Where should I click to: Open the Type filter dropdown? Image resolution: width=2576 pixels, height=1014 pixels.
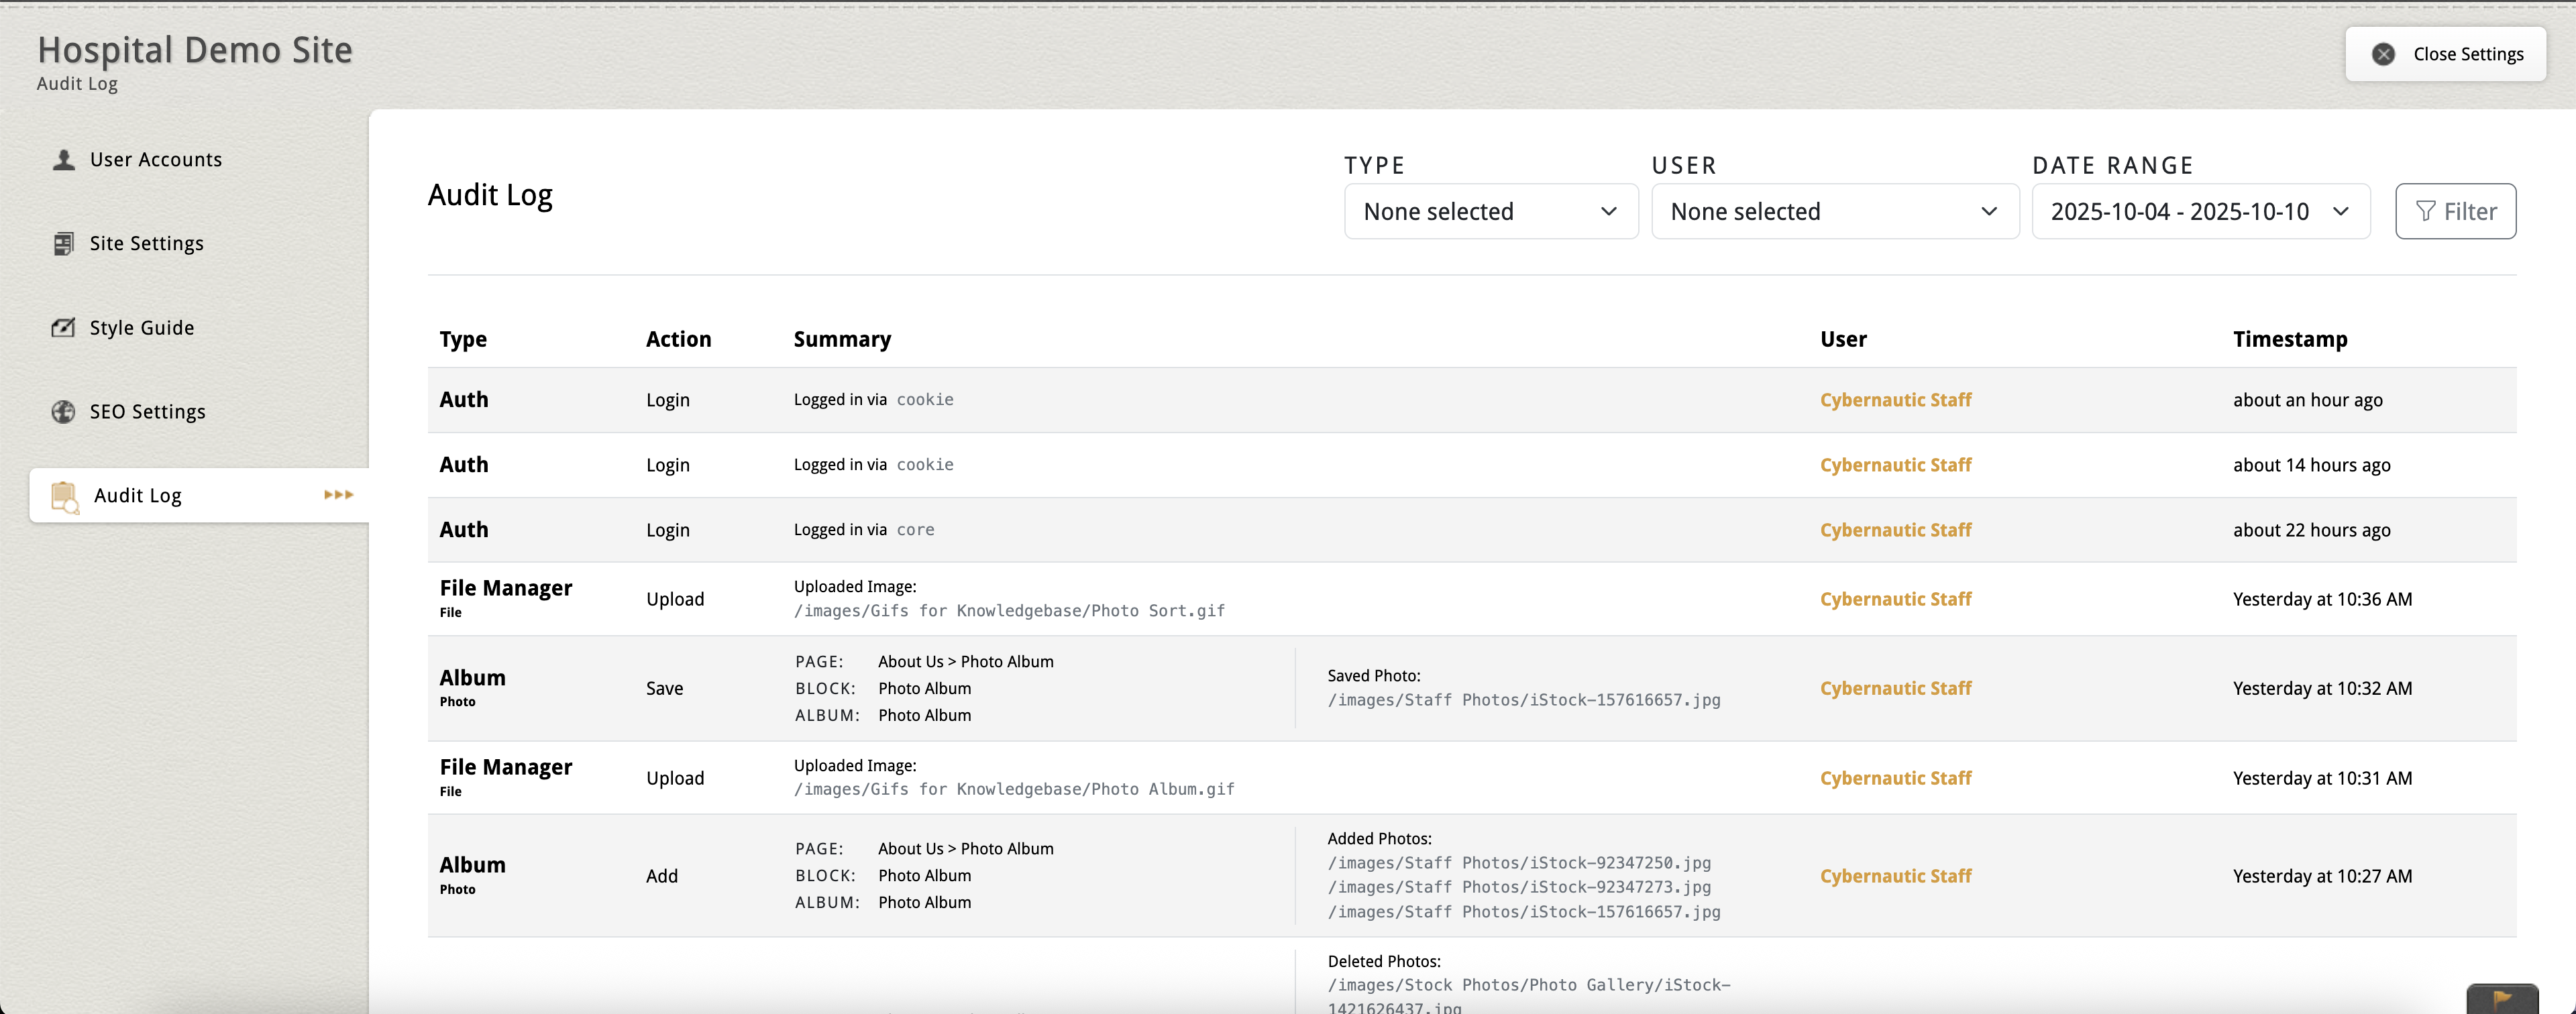pos(1490,211)
